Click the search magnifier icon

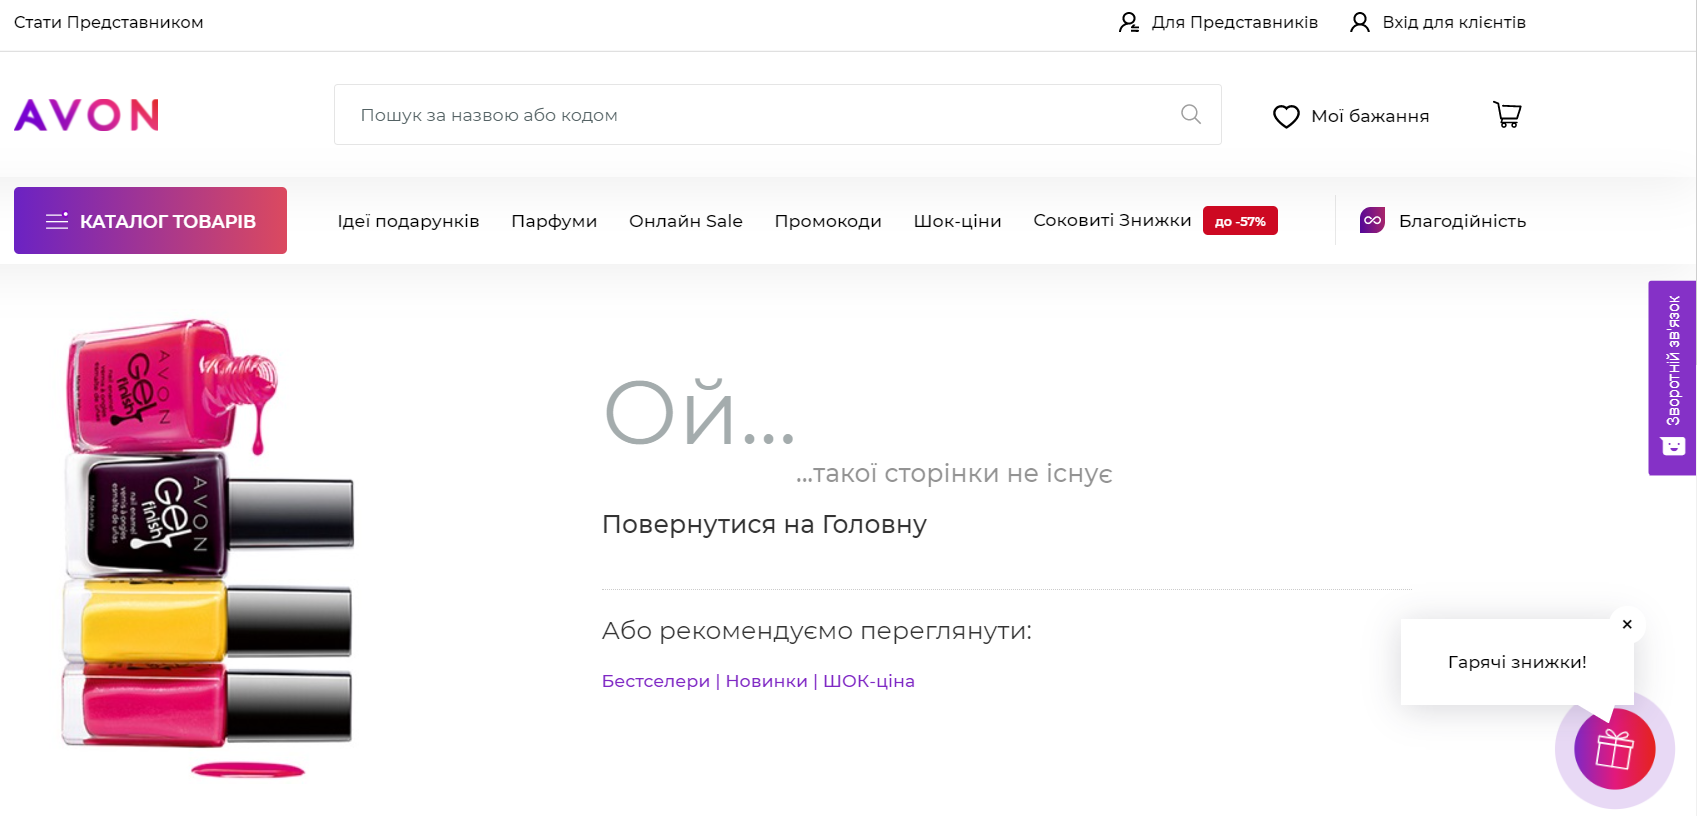1190,115
